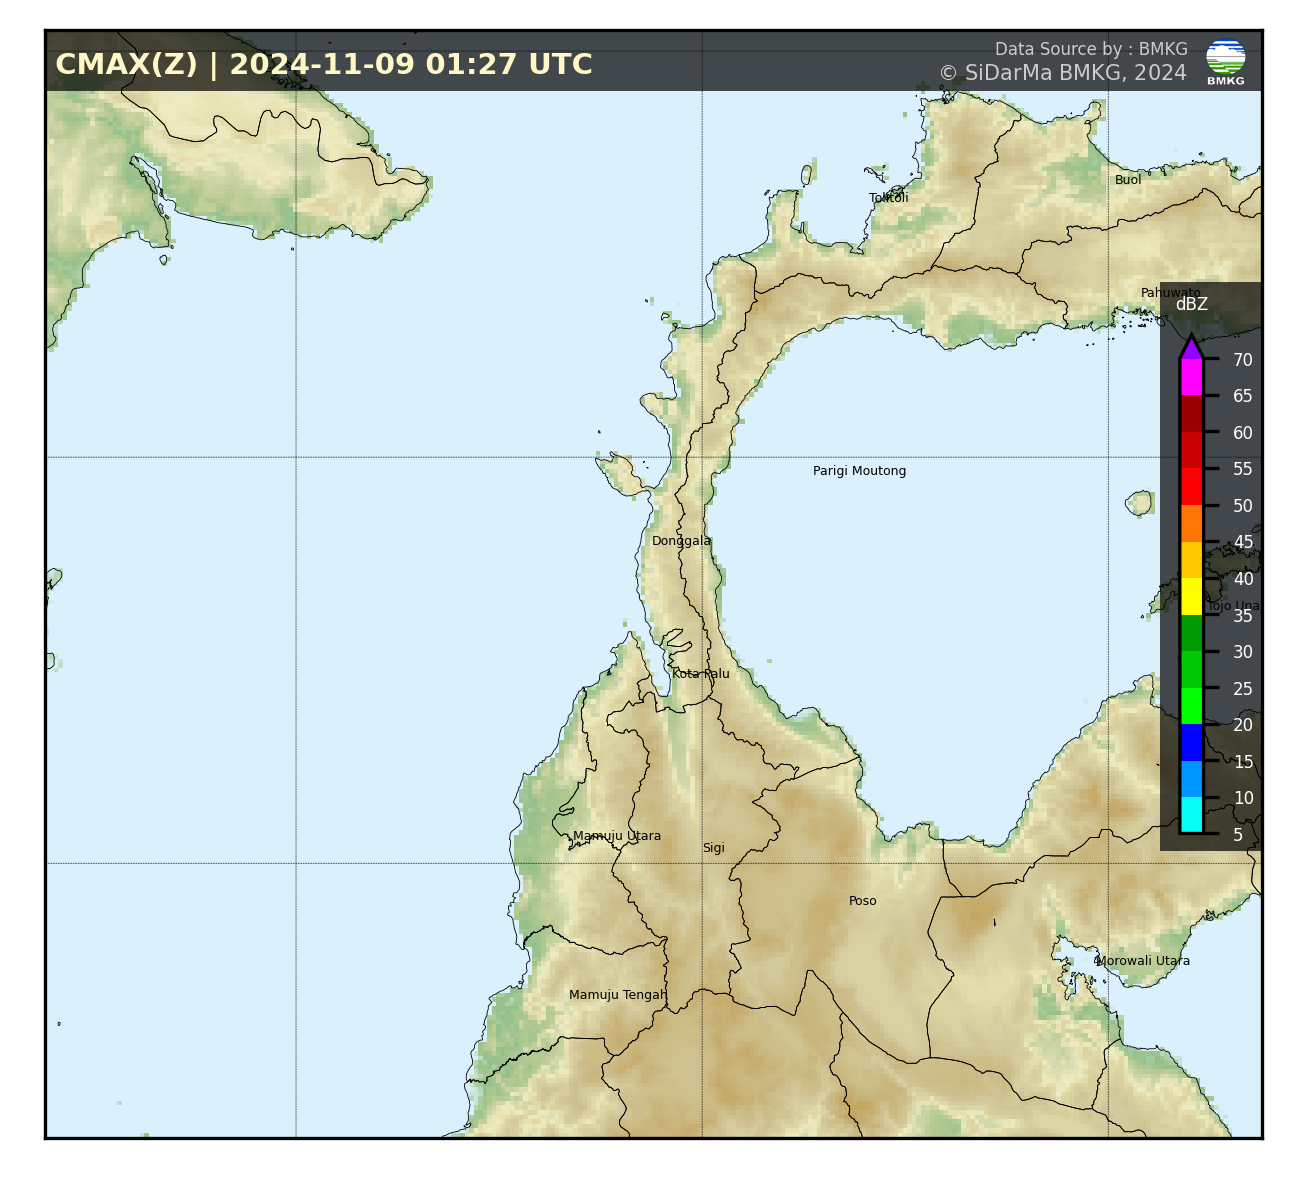The width and height of the screenshot is (1291, 1183).
Task: Click the 'Parigi Moutong' map label
Action: pos(859,471)
